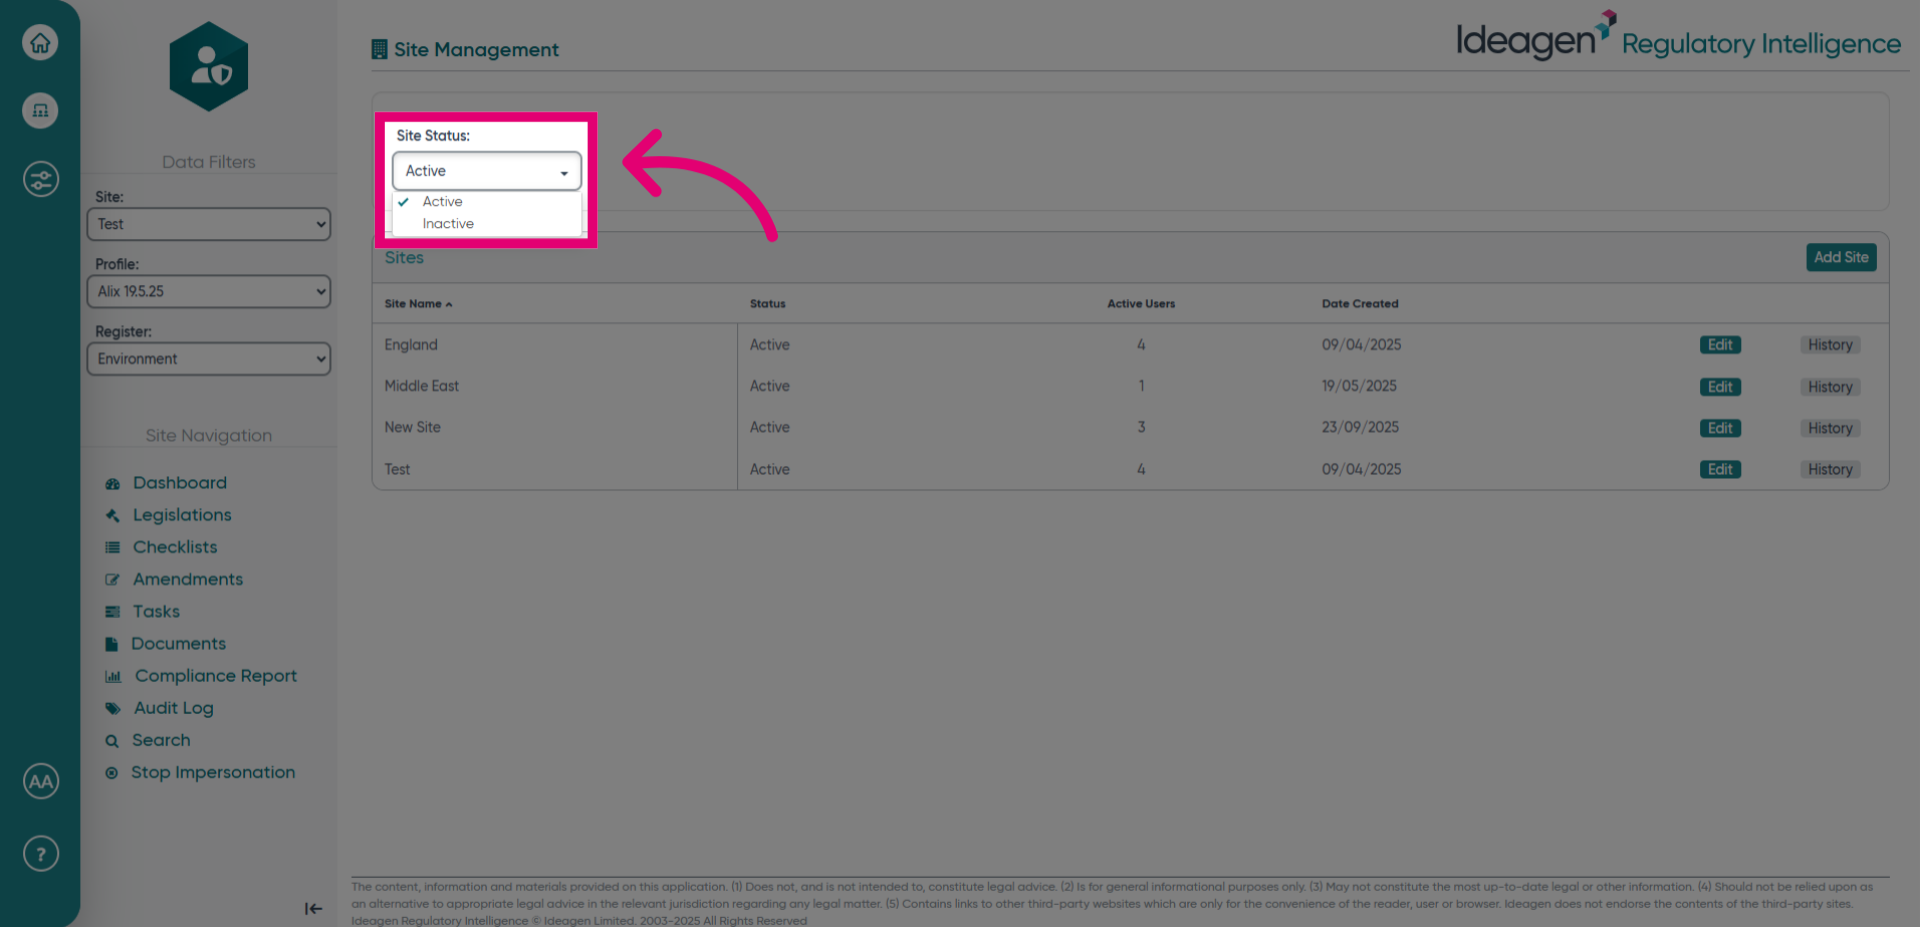Click the Search magnifier icon
Image resolution: width=1920 pixels, height=927 pixels.
pos(112,741)
